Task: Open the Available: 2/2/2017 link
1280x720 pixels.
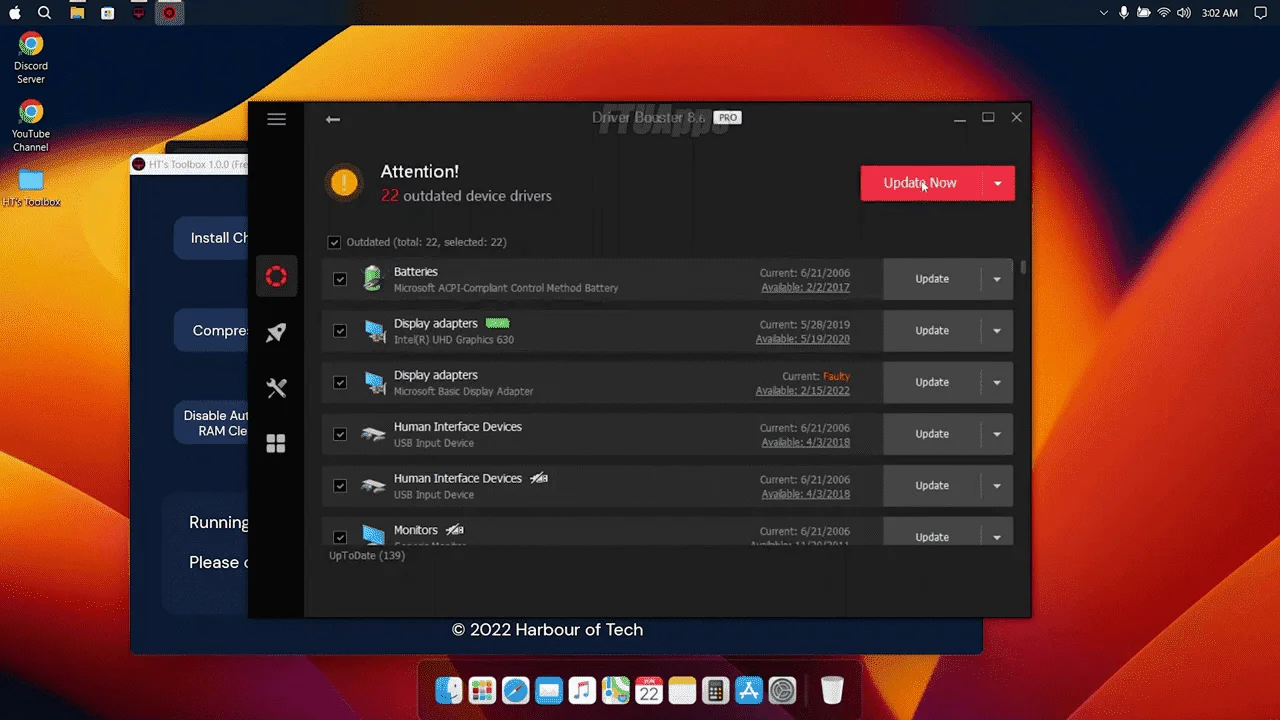Action: coord(805,288)
